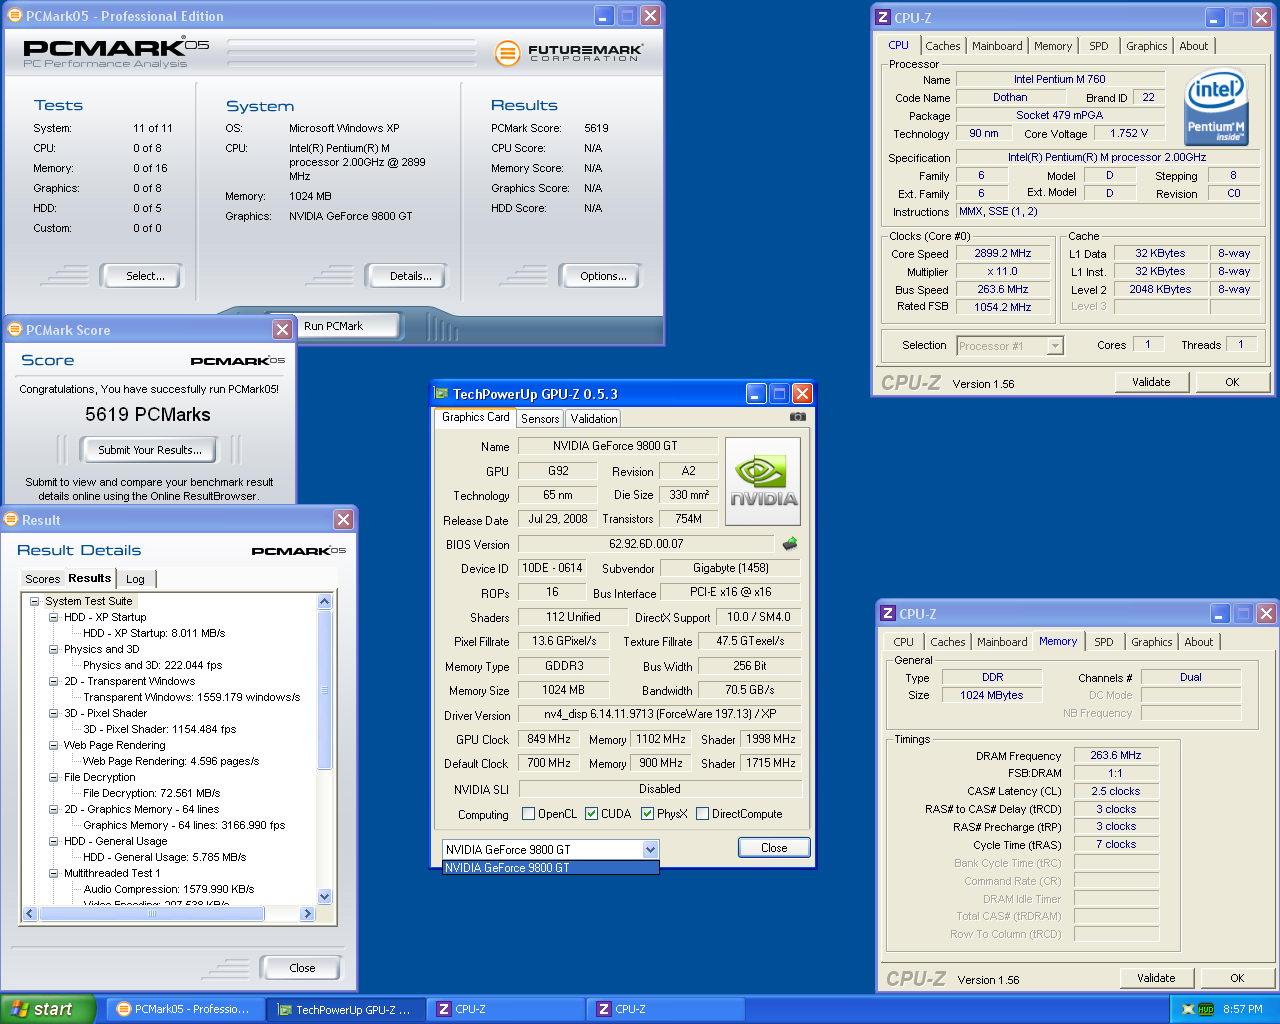This screenshot has width=1280, height=1024.
Task: Click the GPU Clock 849 MHz field
Action: (549, 739)
